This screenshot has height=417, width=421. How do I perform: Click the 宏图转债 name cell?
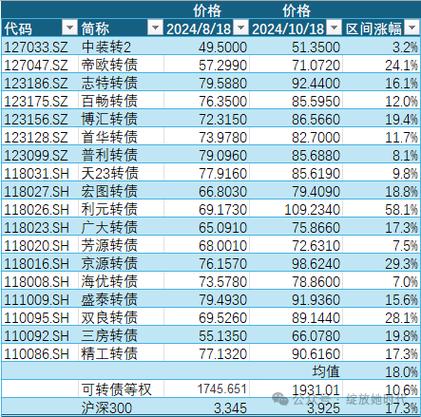(x=121, y=191)
